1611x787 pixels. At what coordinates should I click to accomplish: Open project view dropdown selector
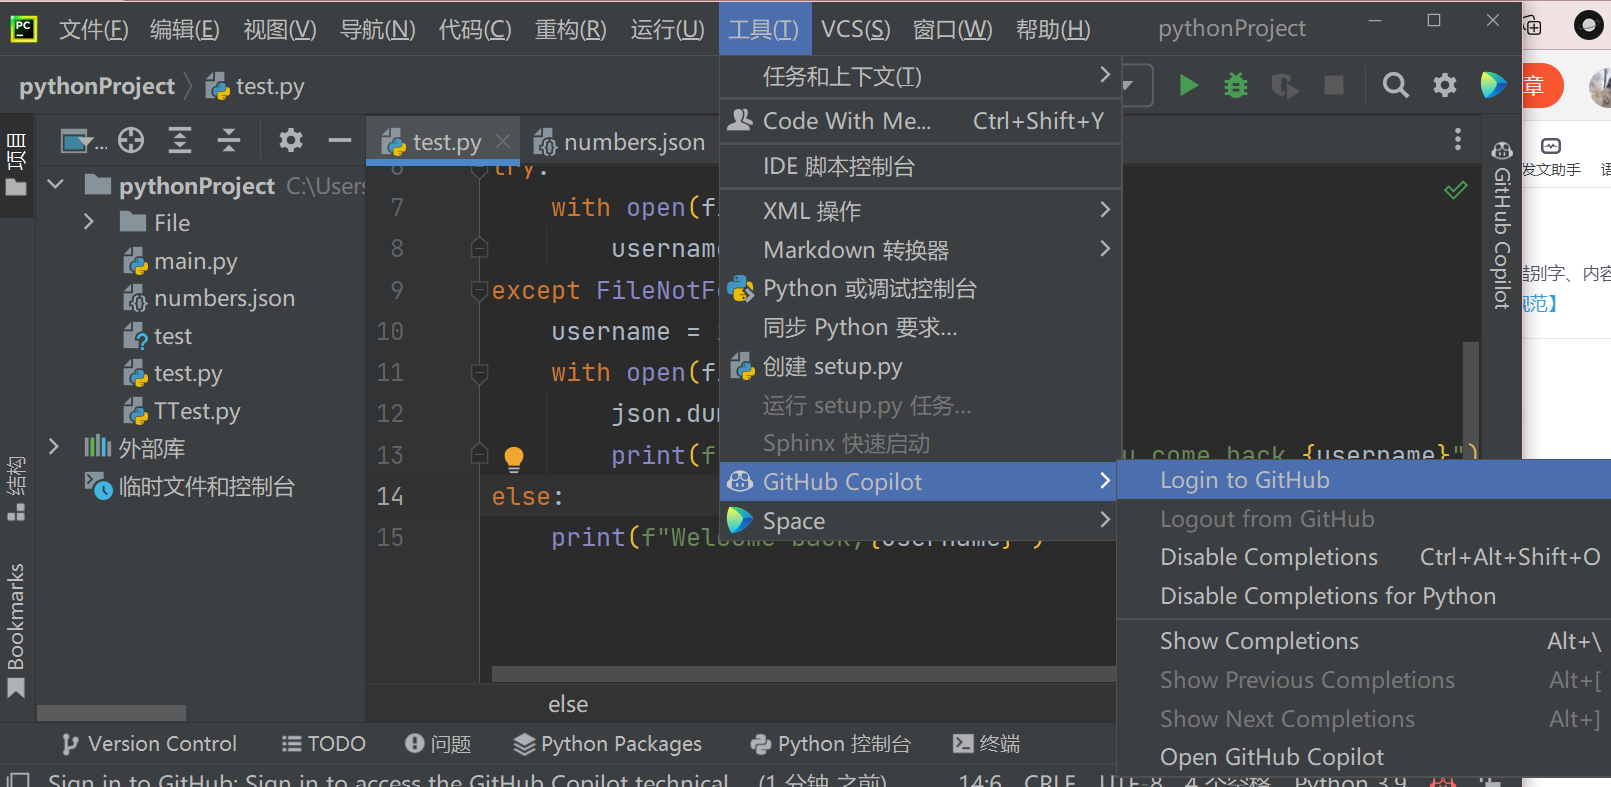[x=84, y=141]
